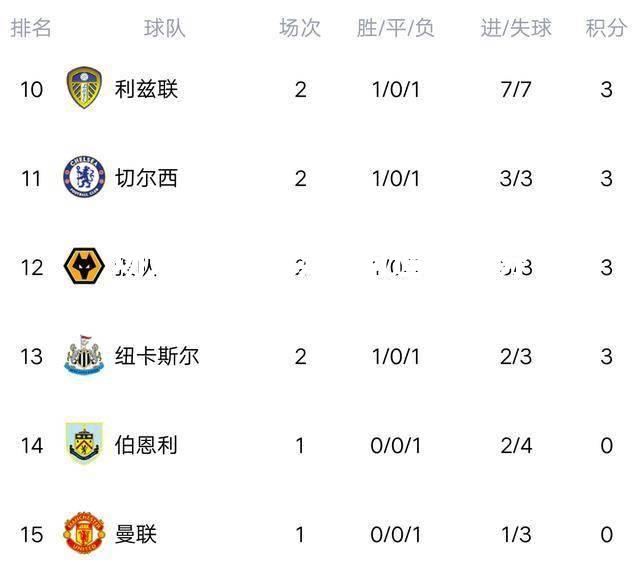
Task: Open team page for 利兹联
Action: [146, 89]
